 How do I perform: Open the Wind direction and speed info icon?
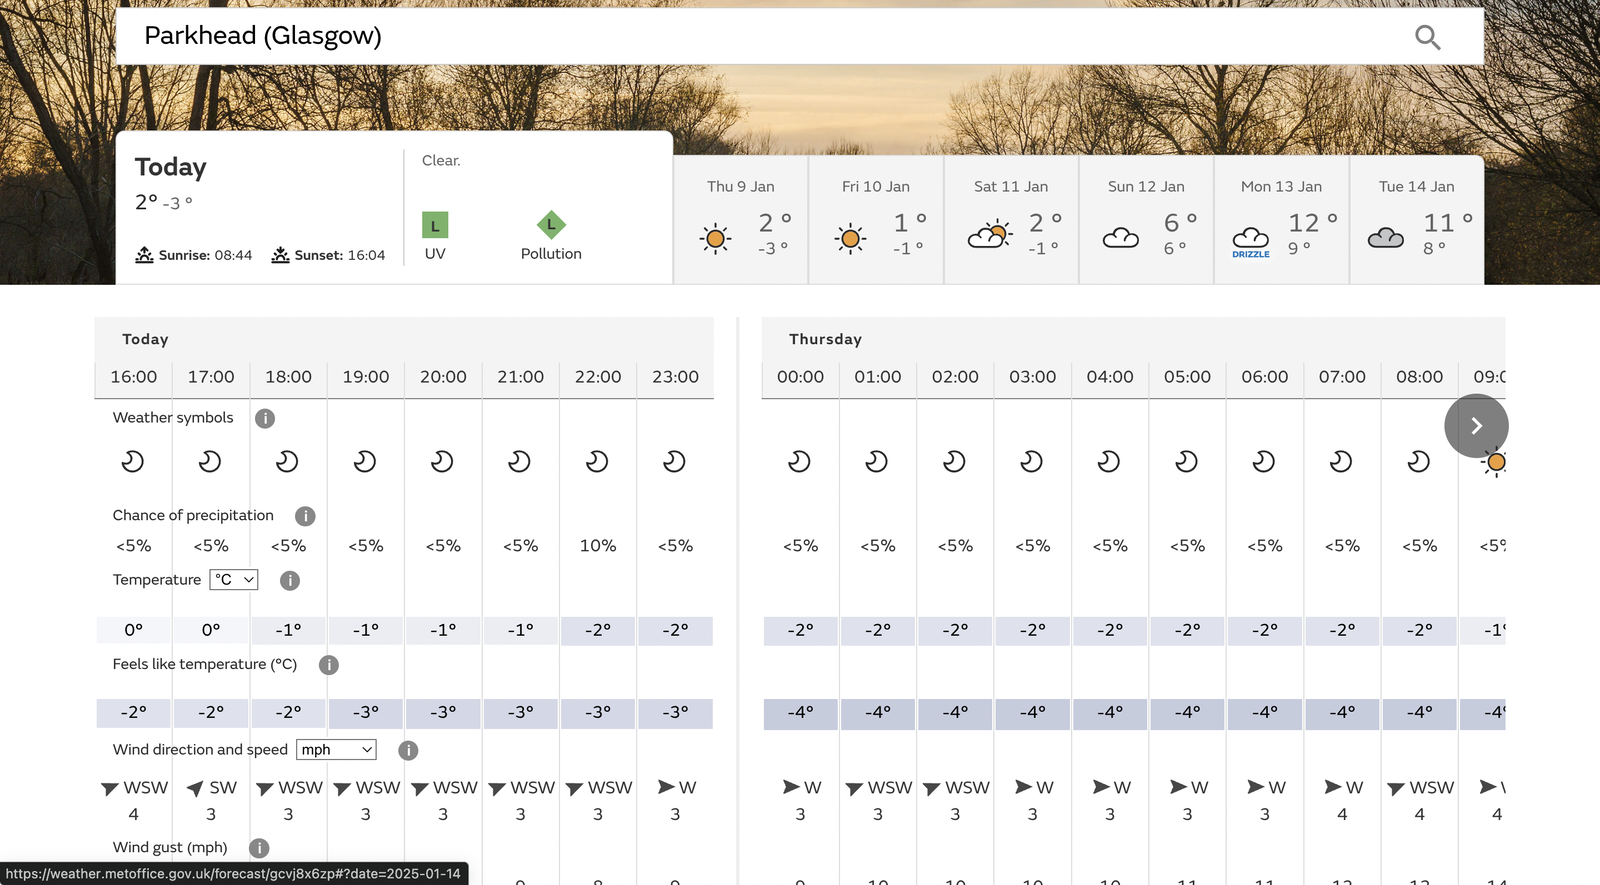(x=408, y=750)
